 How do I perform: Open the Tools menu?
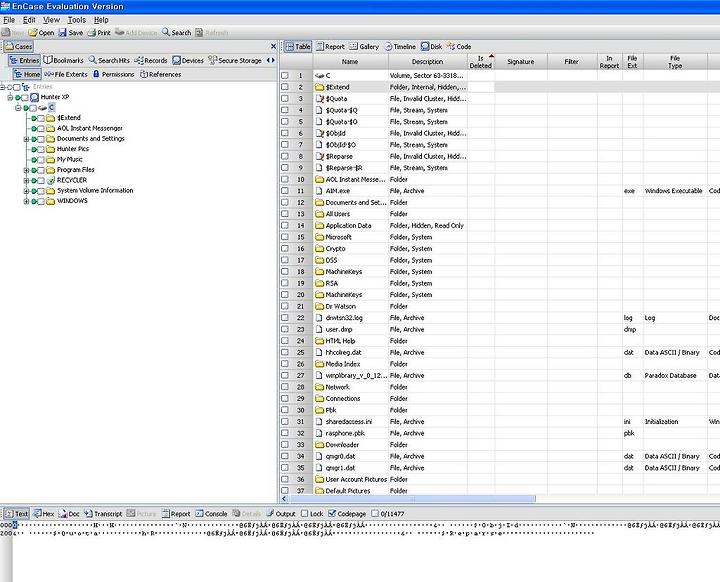77,20
